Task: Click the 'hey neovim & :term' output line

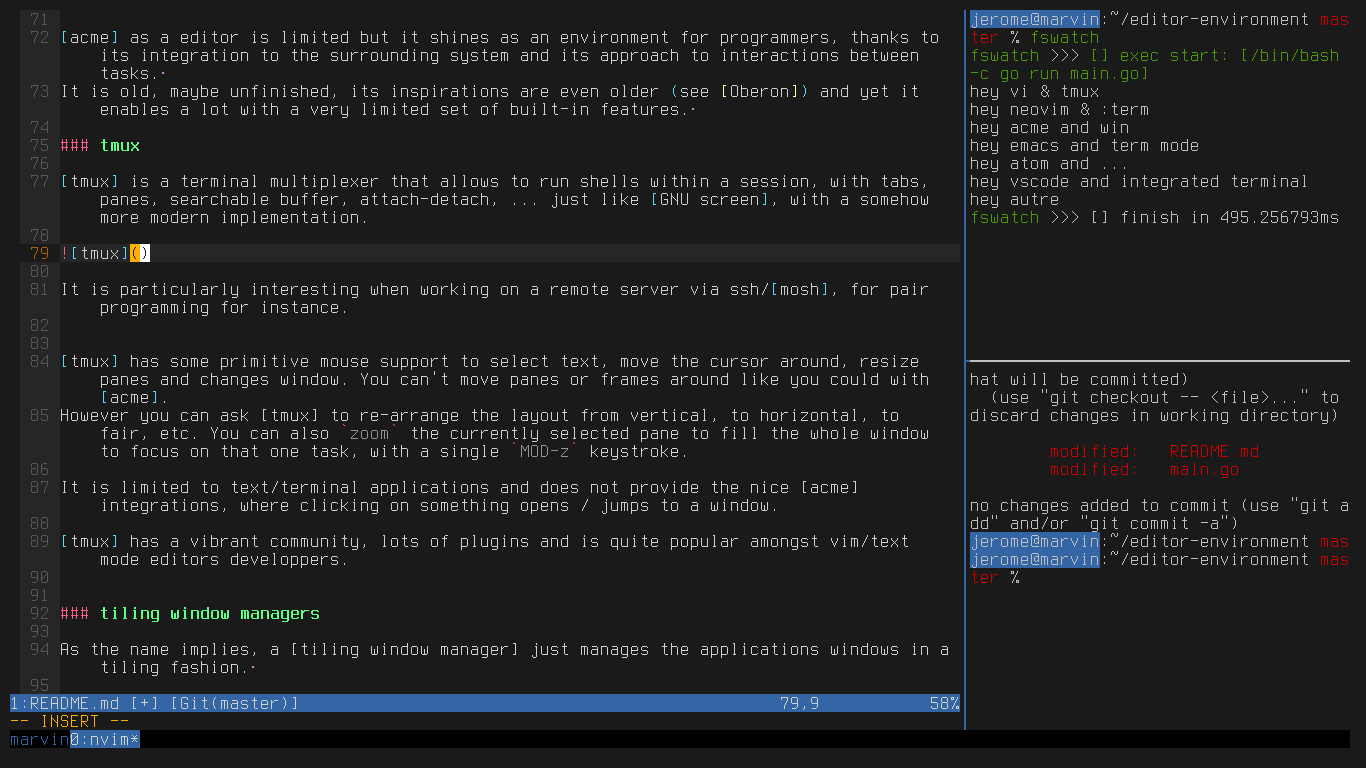Action: click(x=1060, y=109)
